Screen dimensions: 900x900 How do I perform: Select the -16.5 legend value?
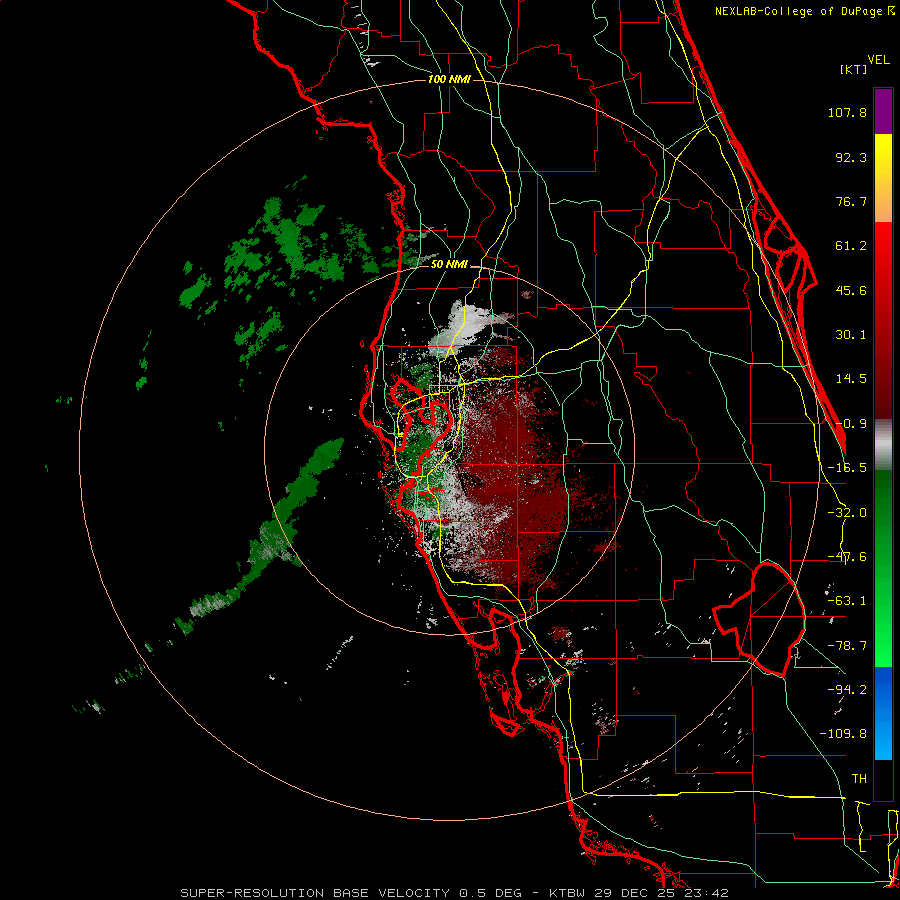click(x=847, y=468)
